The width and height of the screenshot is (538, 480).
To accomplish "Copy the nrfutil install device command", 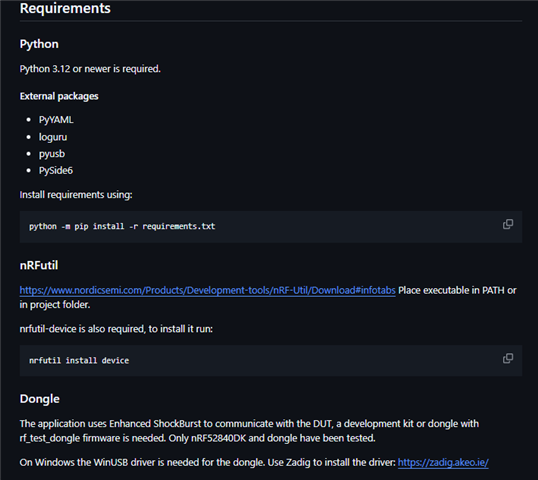I will coord(508,359).
